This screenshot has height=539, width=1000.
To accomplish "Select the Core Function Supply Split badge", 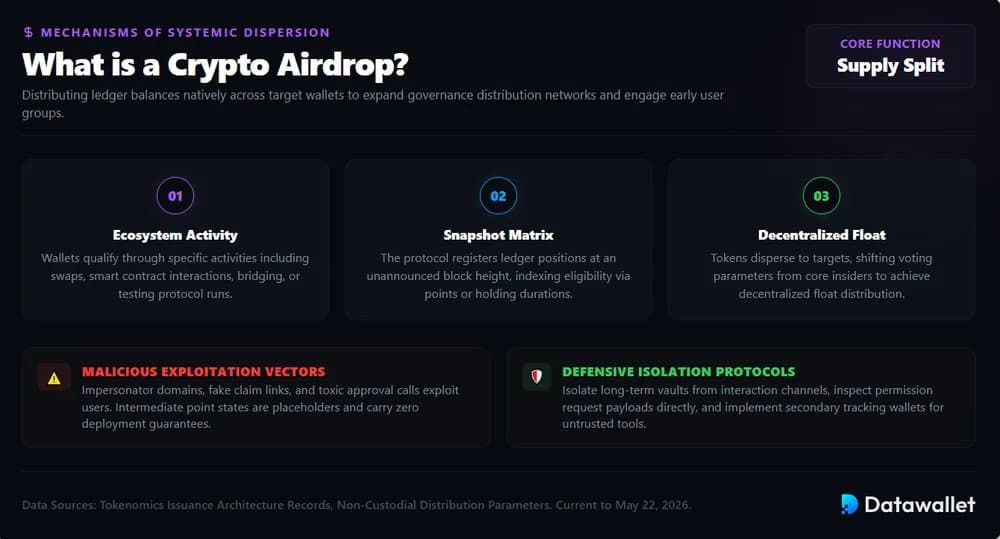I will click(x=890, y=56).
